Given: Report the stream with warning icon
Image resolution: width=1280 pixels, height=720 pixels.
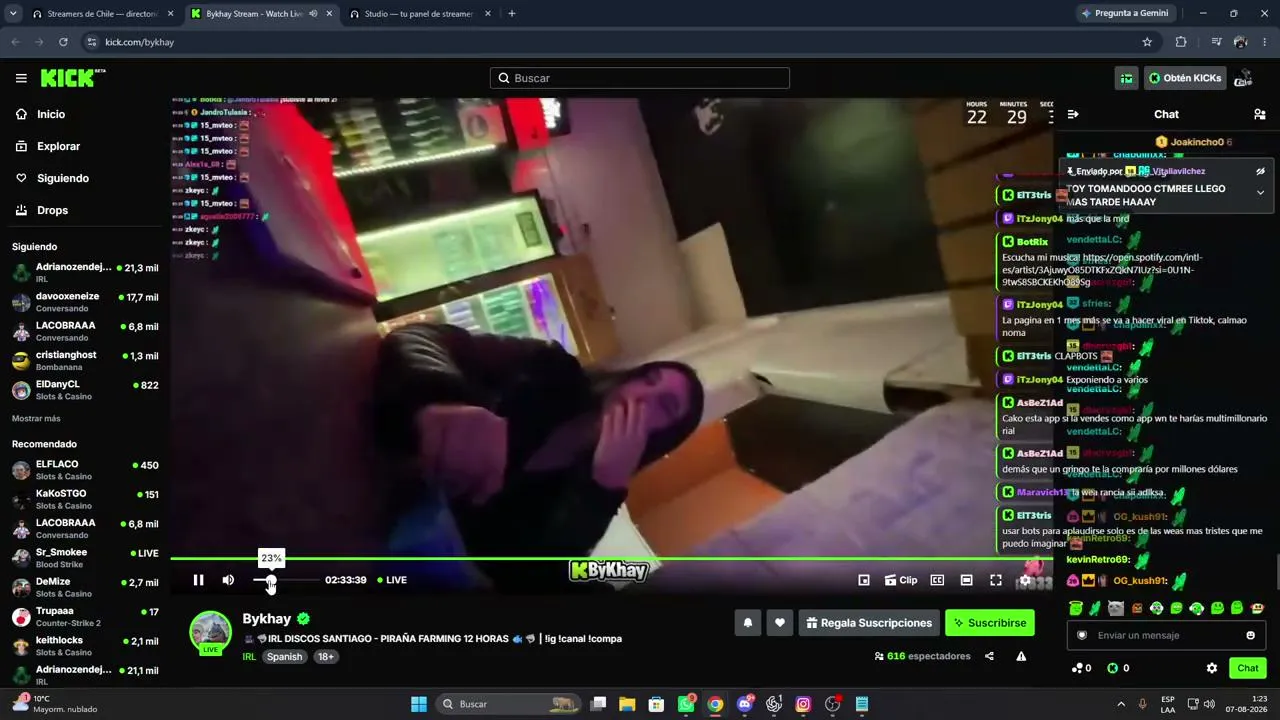Looking at the screenshot, I should [1021, 656].
